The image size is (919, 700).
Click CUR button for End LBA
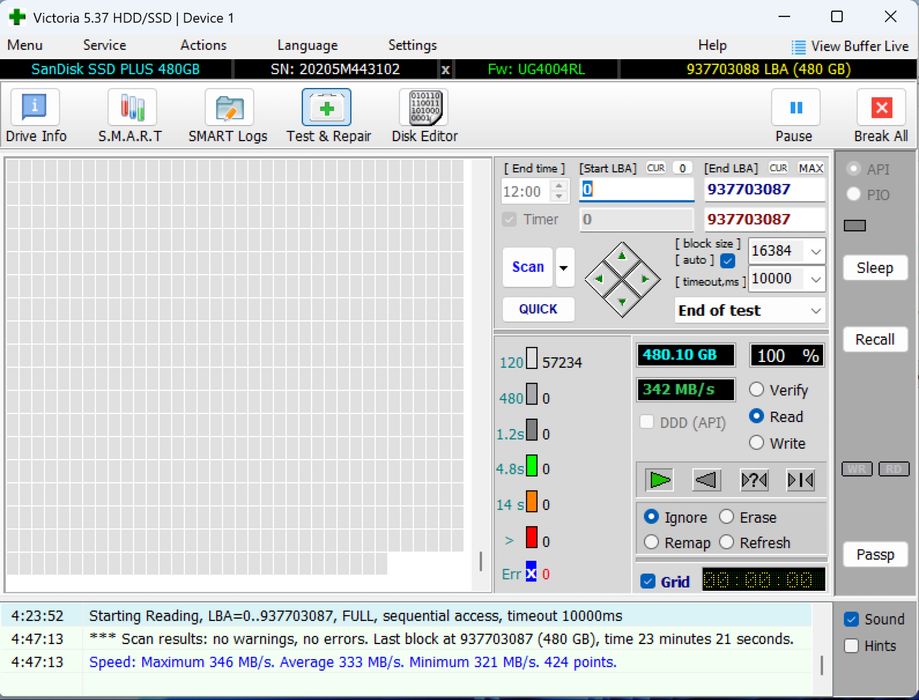778,168
